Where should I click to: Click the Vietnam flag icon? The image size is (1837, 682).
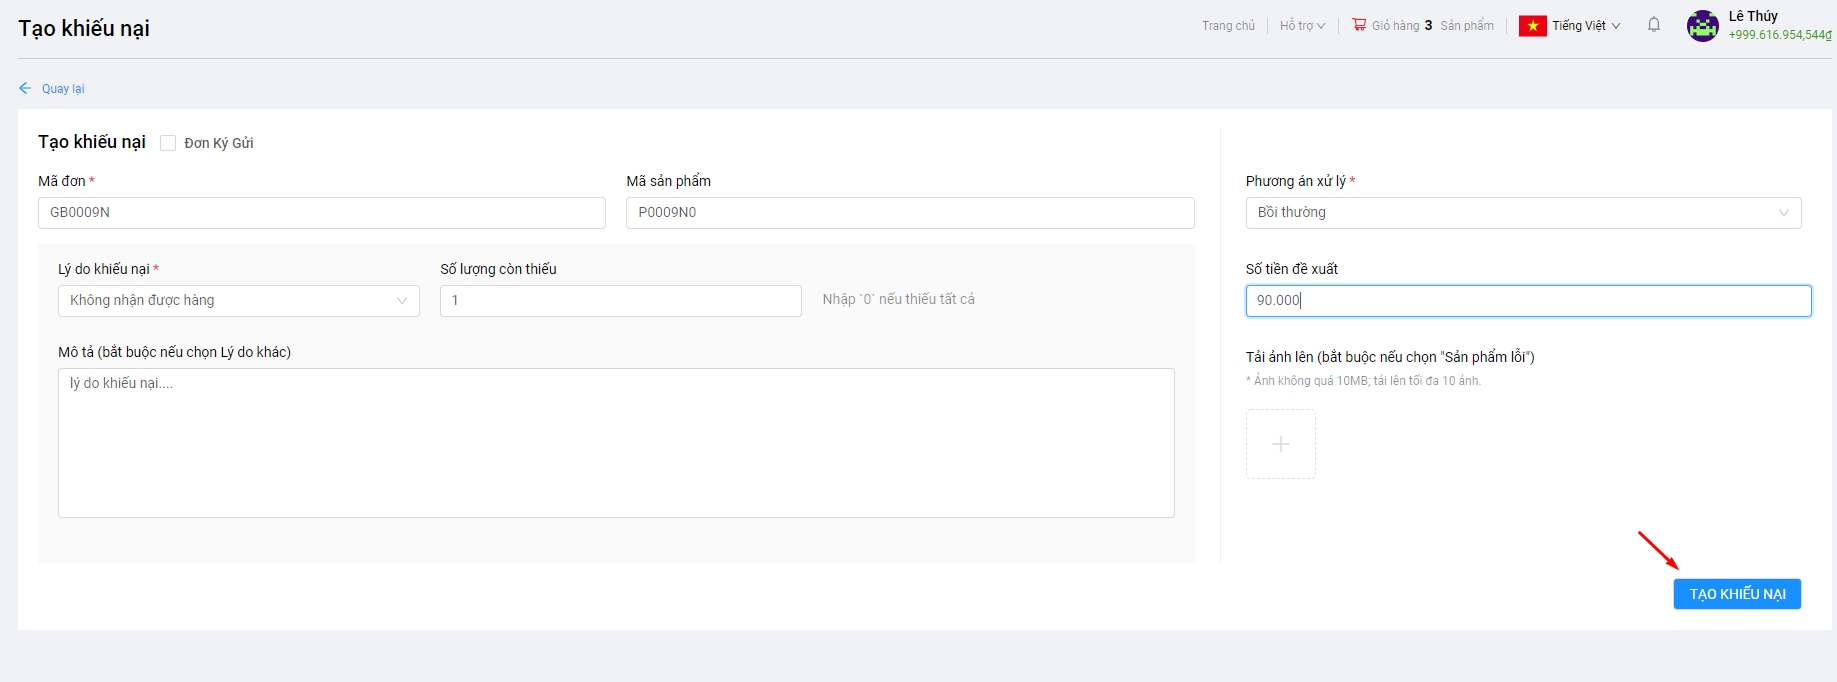coord(1532,26)
